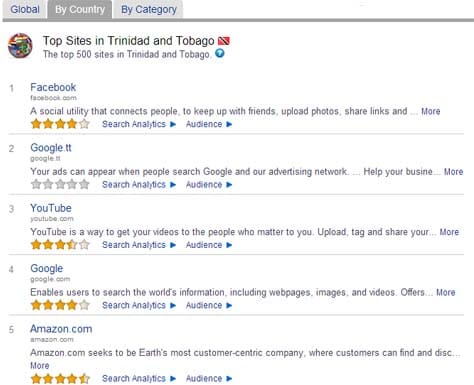The image size is (474, 385).
Task: Expand Search Analytics for Facebook
Action: 139,124
